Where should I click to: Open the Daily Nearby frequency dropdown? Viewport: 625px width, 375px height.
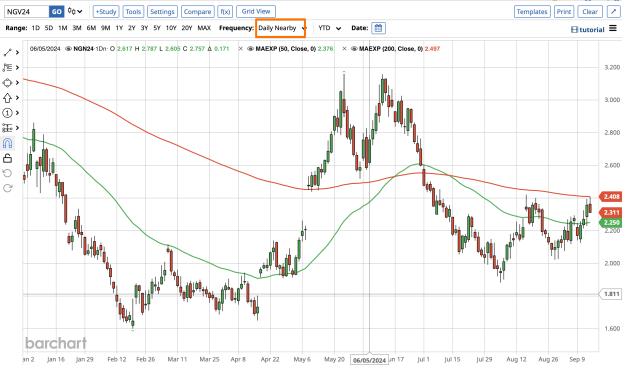[x=281, y=28]
